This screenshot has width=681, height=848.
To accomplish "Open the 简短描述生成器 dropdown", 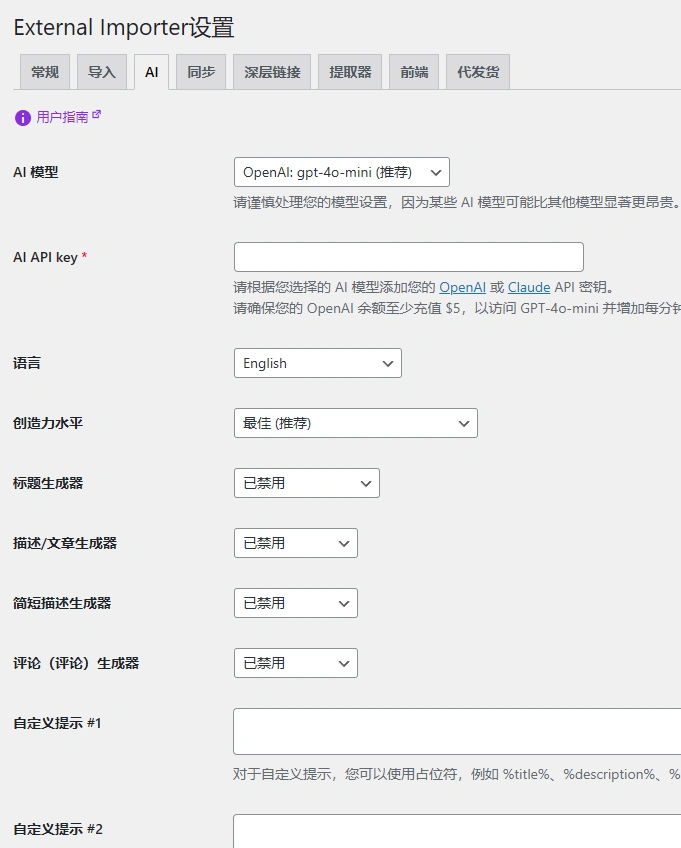I will point(295,603).
